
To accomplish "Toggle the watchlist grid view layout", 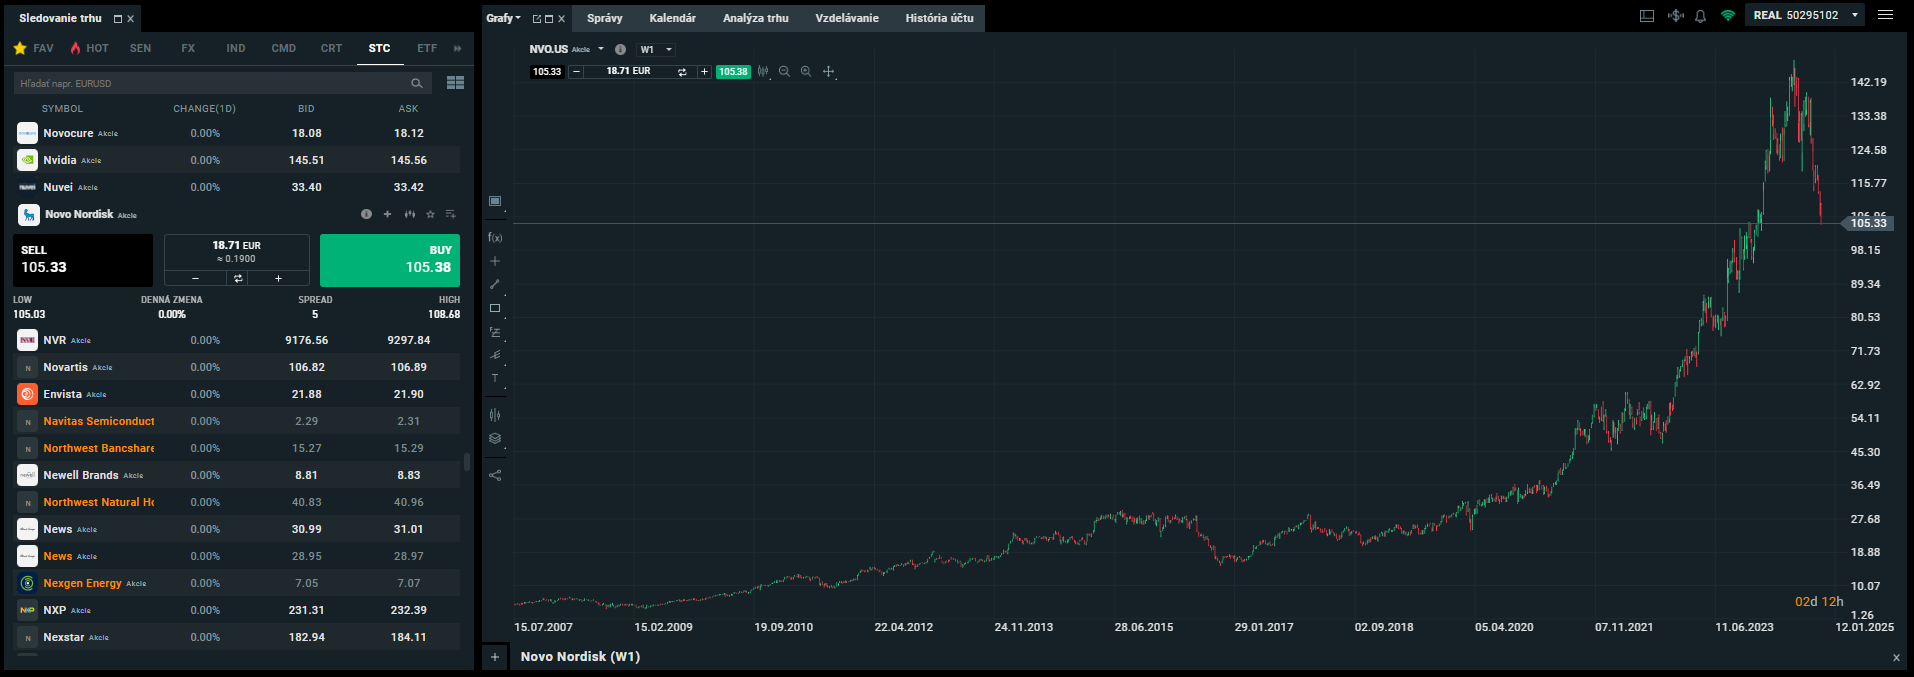I will point(455,83).
